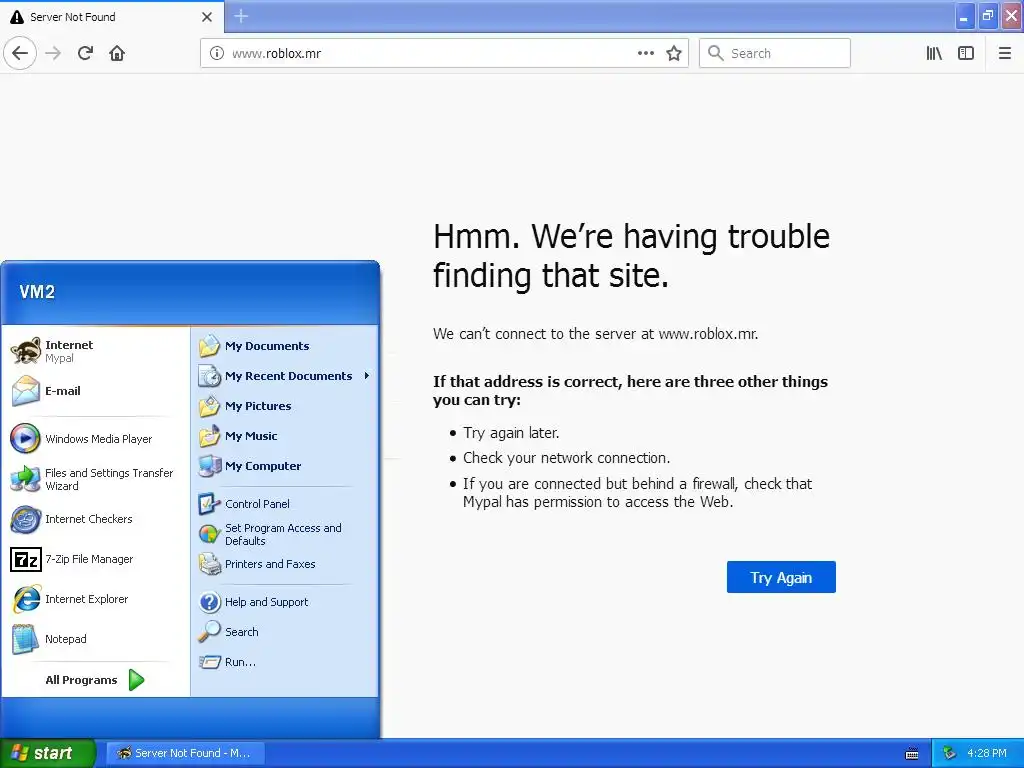1024x768 pixels.
Task: Open the Run... dialog
Action: tap(285, 662)
